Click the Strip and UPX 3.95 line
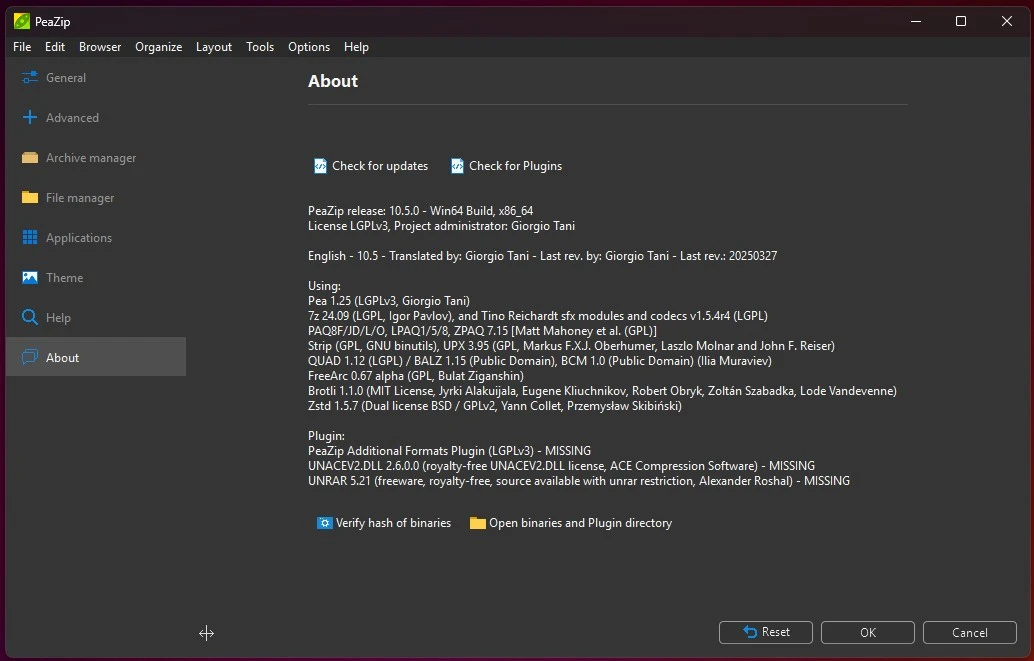Viewport: 1034px width, 661px height. tap(571, 346)
